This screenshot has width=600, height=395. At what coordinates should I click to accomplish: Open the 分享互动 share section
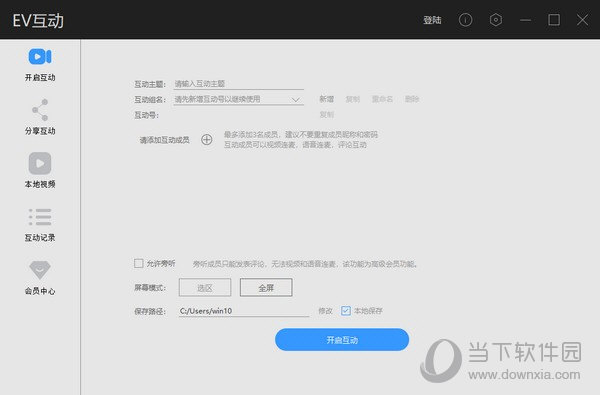coord(40,117)
